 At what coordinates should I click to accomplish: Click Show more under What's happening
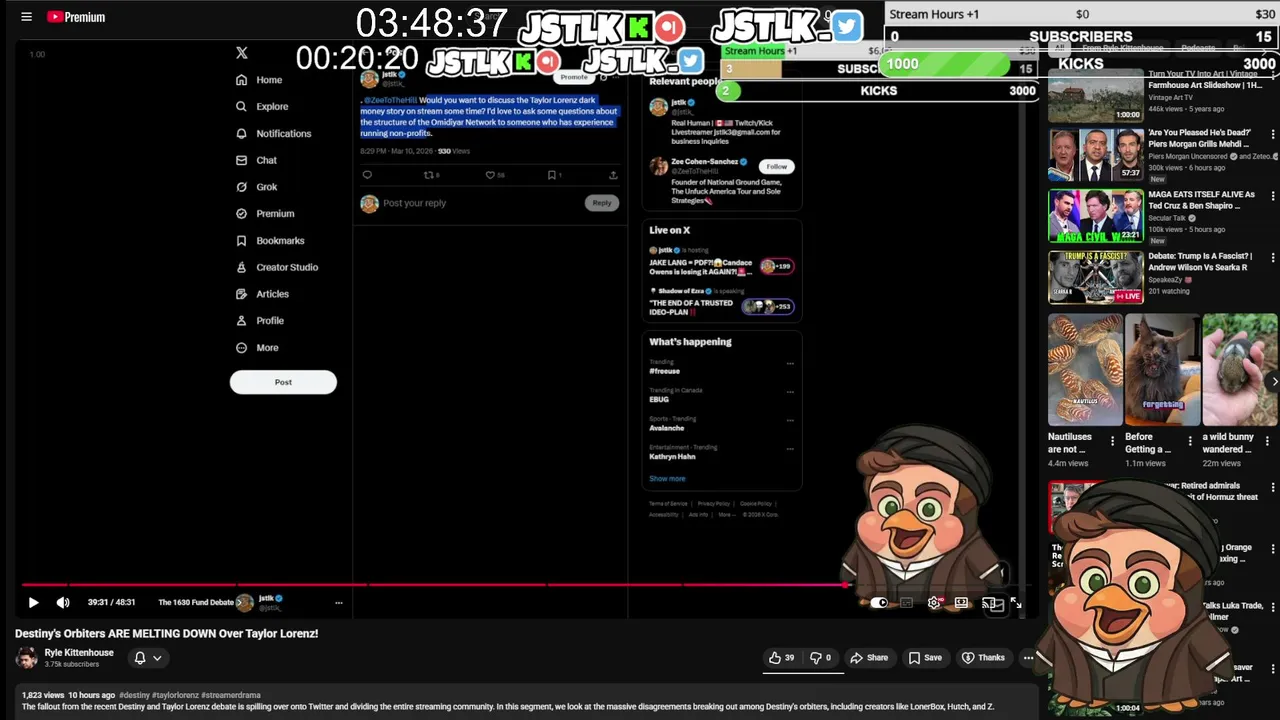[x=667, y=479]
